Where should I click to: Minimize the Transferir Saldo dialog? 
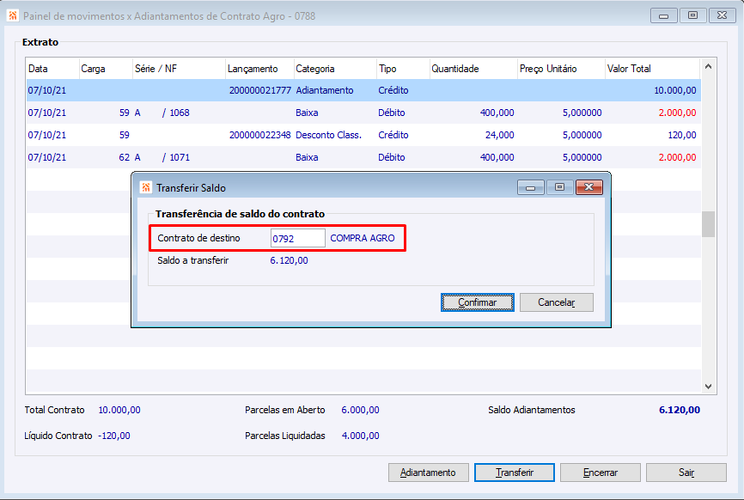[530, 187]
